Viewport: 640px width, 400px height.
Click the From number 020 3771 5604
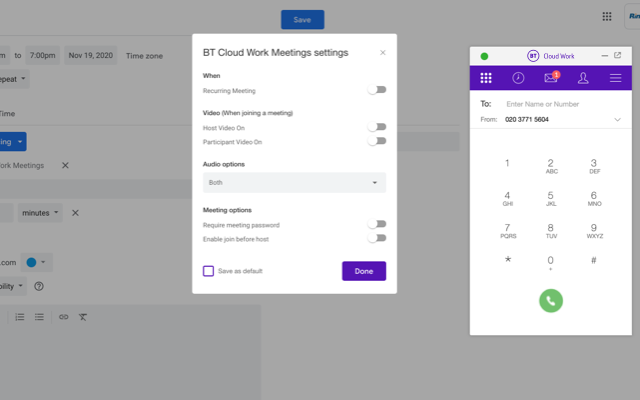[x=527, y=120]
